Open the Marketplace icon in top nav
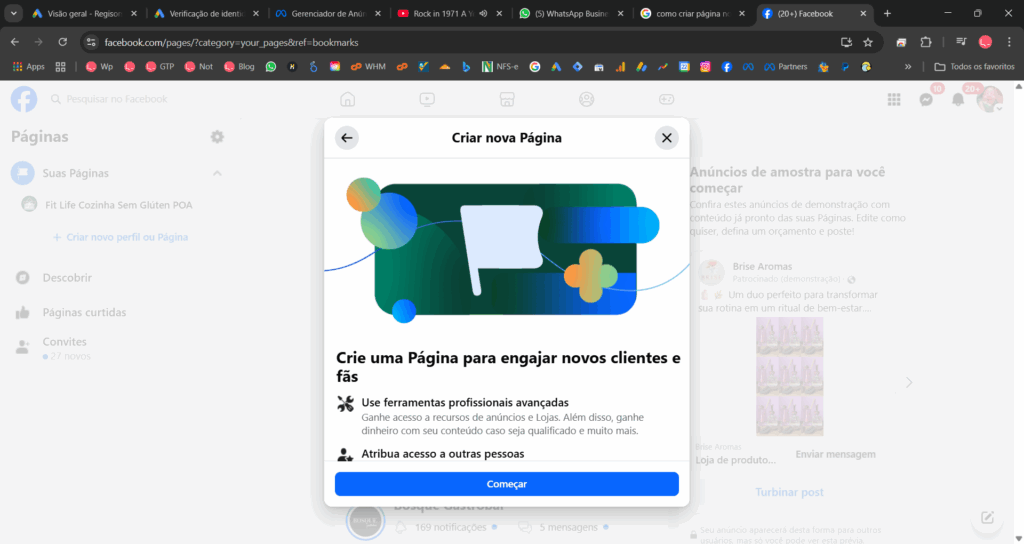Viewport: 1024px width, 544px height. [507, 99]
